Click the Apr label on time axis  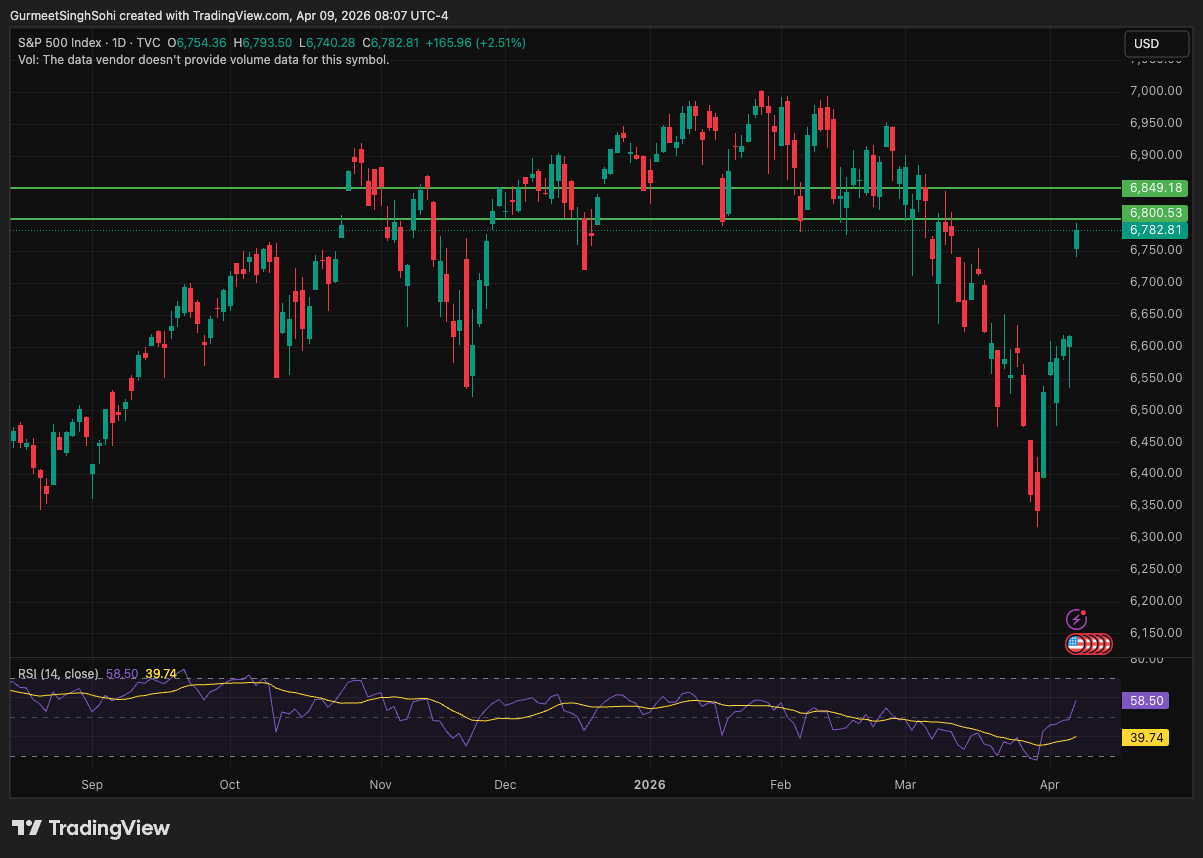[1047, 785]
